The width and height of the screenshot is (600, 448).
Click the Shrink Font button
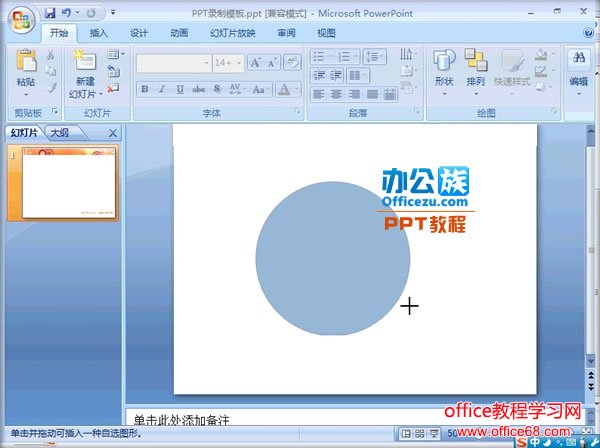[x=272, y=63]
